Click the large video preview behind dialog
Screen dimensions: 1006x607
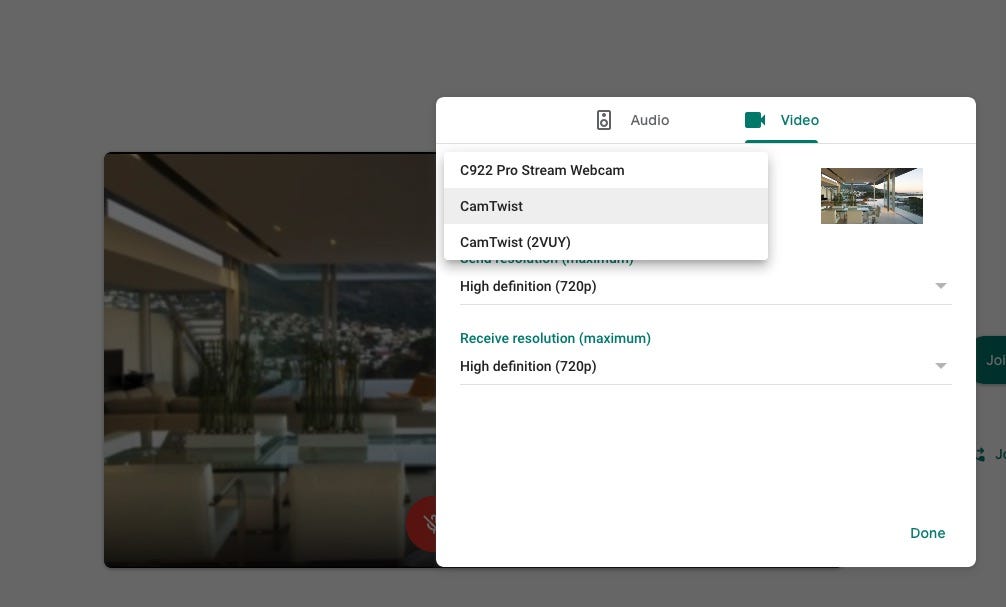click(269, 360)
